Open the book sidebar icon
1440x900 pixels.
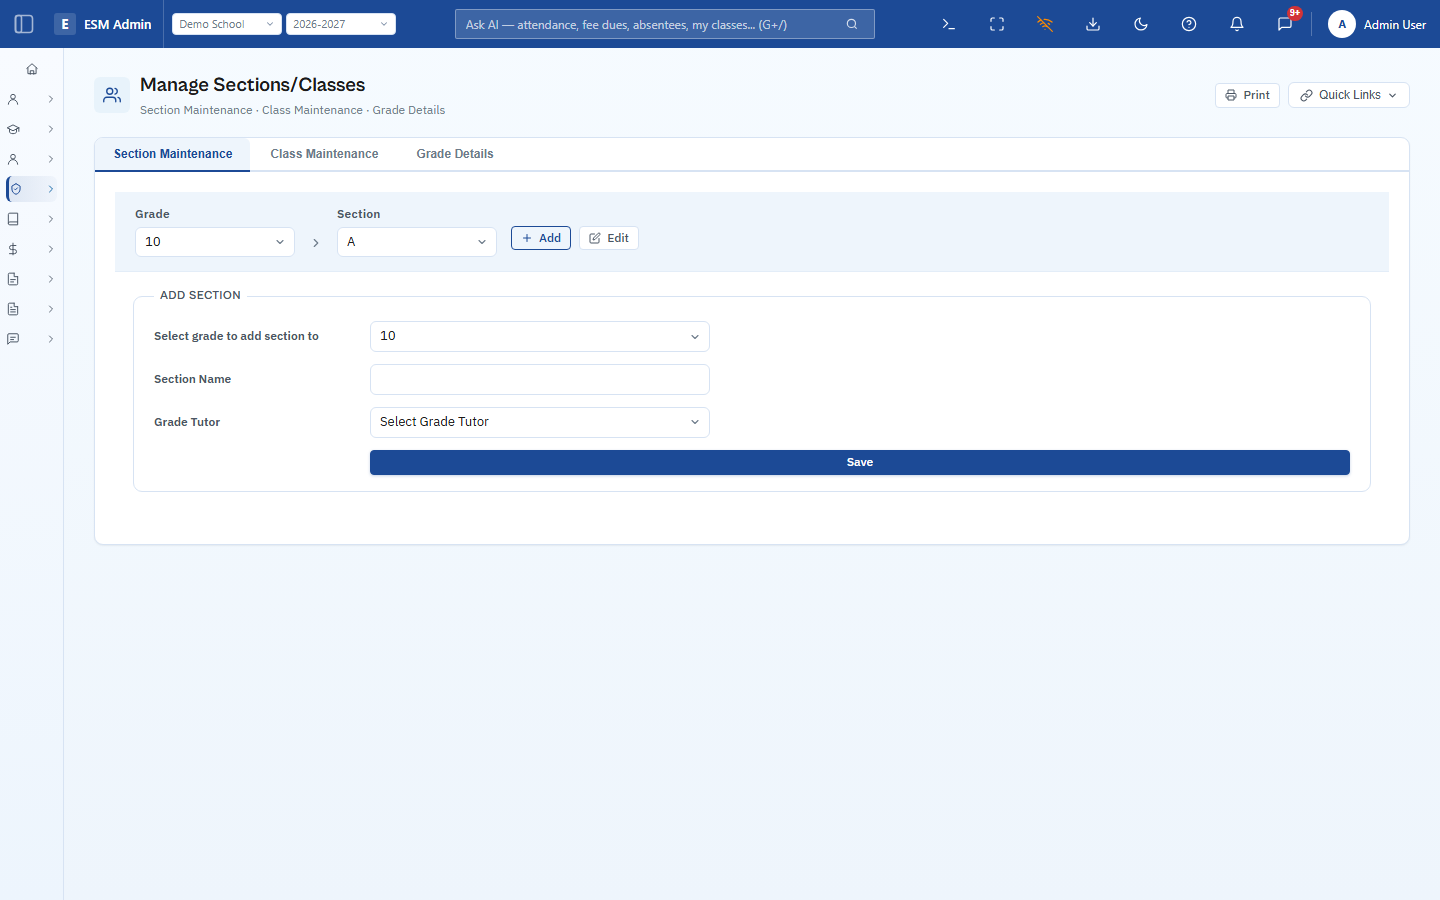tap(13, 219)
